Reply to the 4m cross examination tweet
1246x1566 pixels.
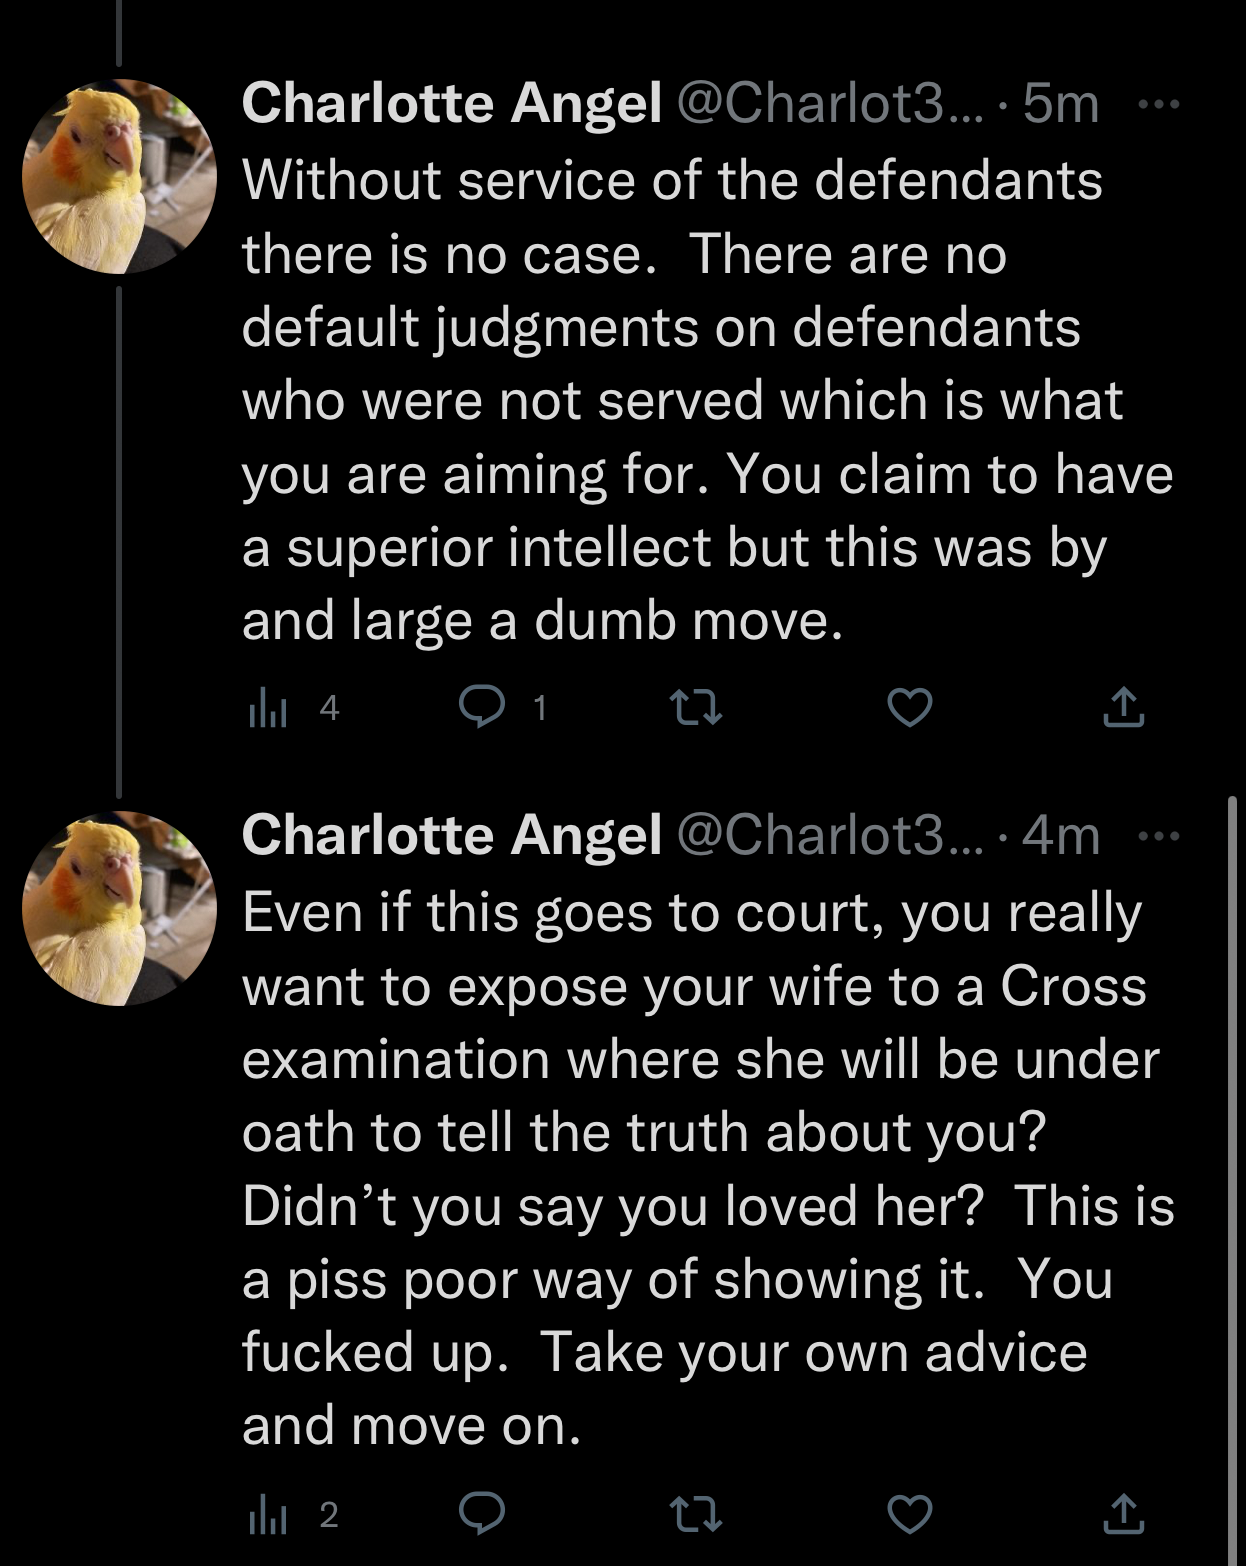click(482, 1514)
